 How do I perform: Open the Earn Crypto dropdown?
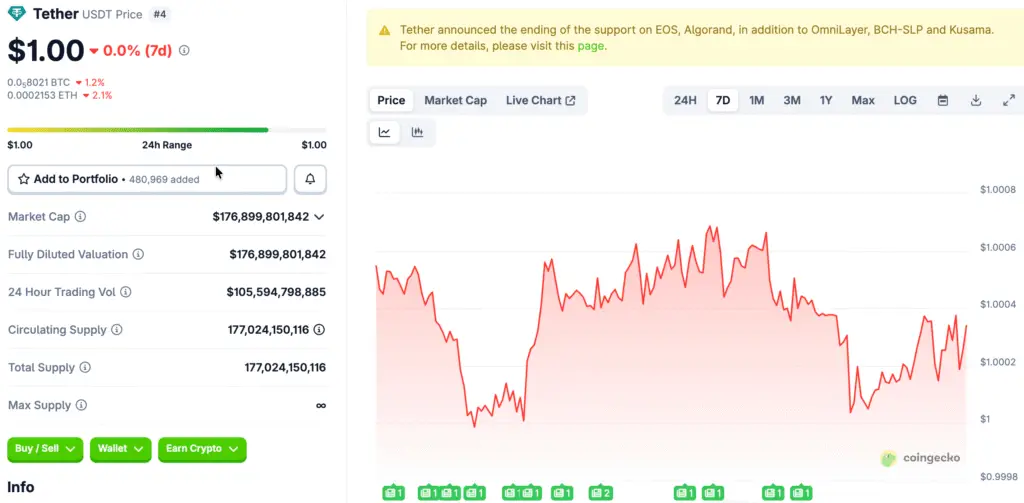click(x=202, y=449)
